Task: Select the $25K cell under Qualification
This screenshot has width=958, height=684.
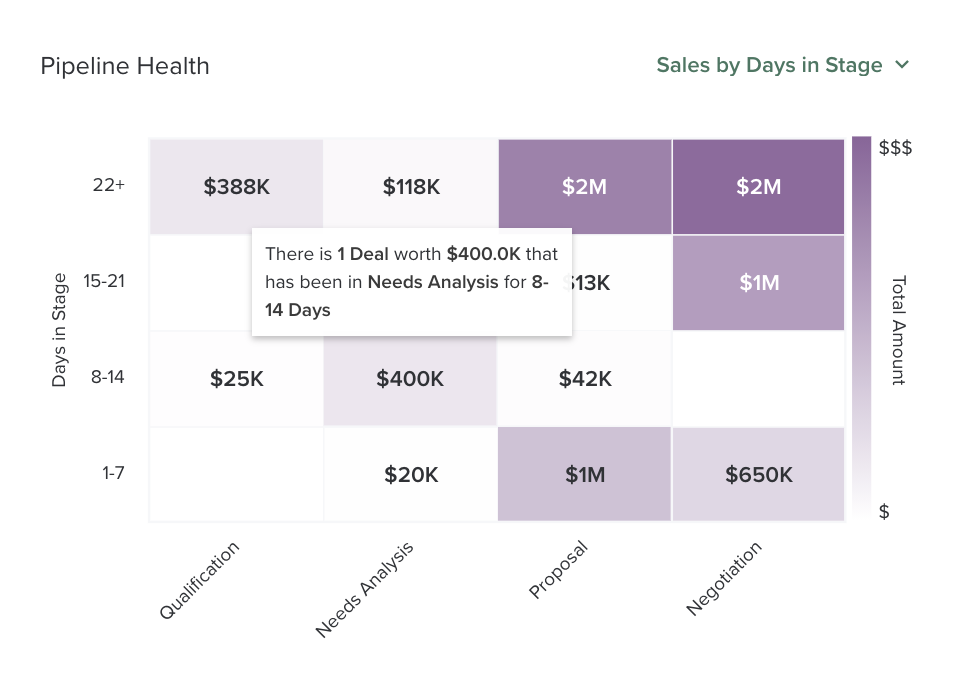Action: (x=235, y=379)
